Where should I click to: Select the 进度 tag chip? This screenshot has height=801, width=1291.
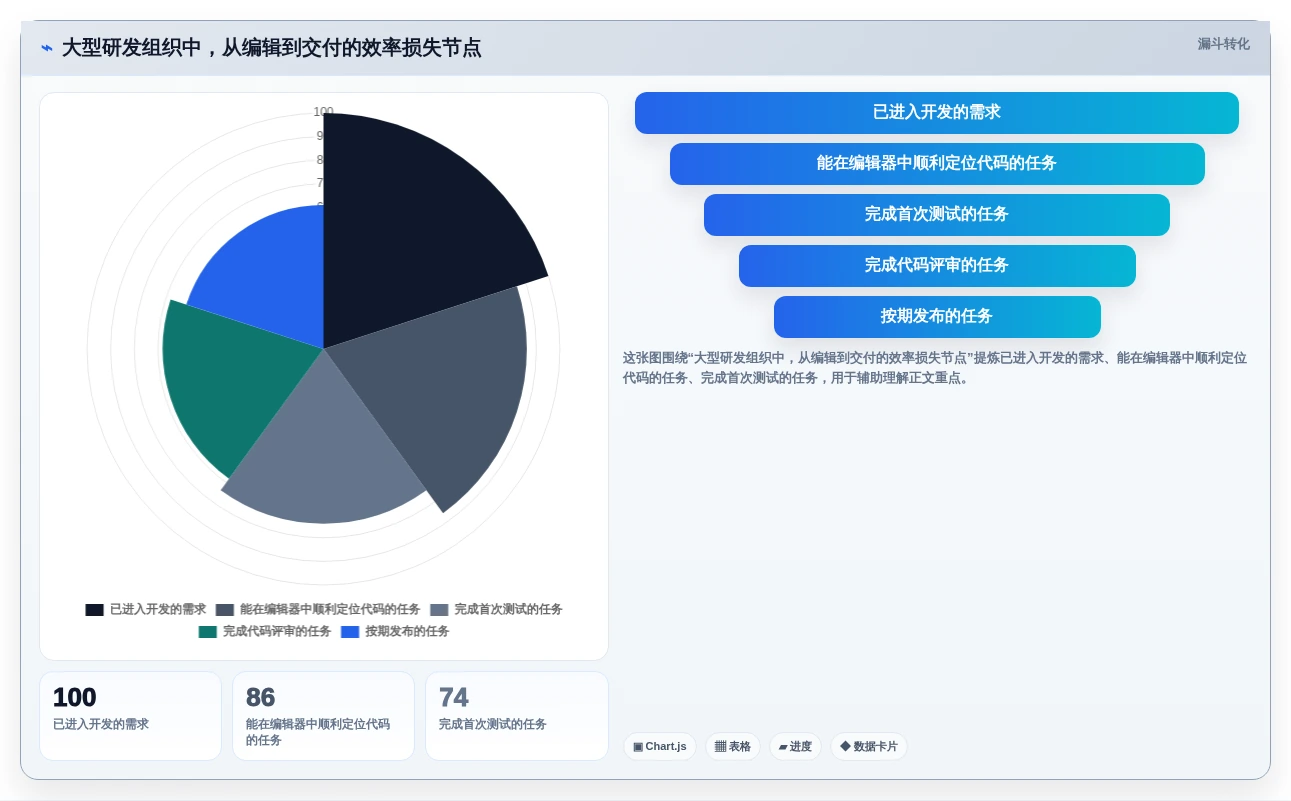pos(795,747)
